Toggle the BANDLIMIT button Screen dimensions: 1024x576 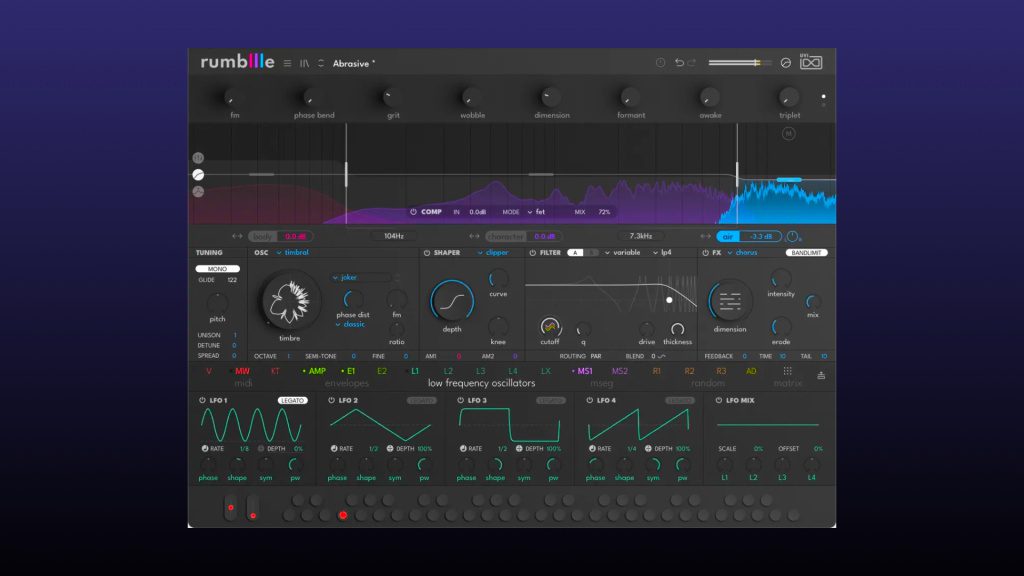click(x=806, y=253)
